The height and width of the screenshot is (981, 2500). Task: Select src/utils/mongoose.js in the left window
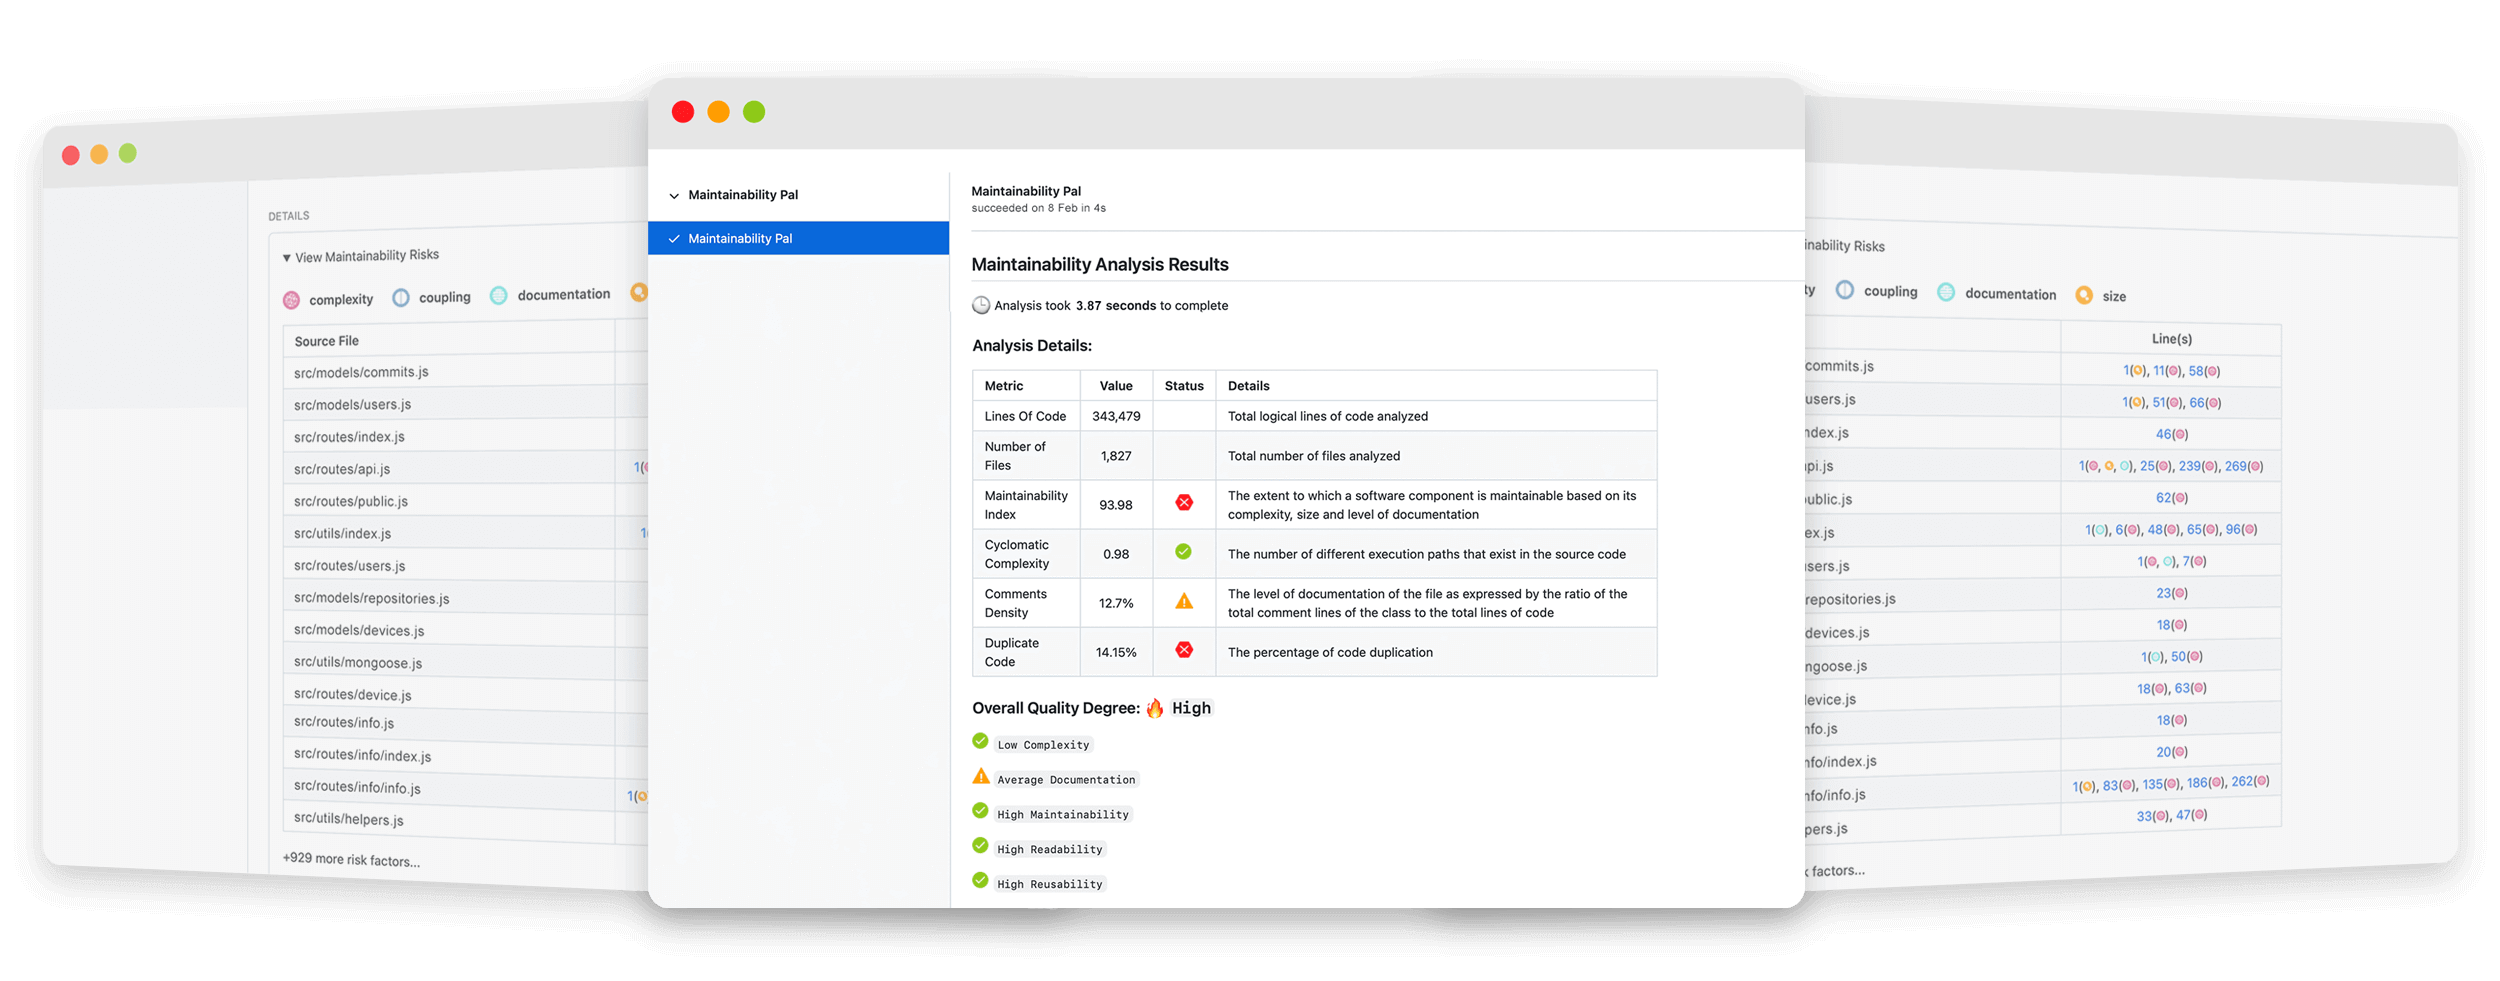pos(358,663)
